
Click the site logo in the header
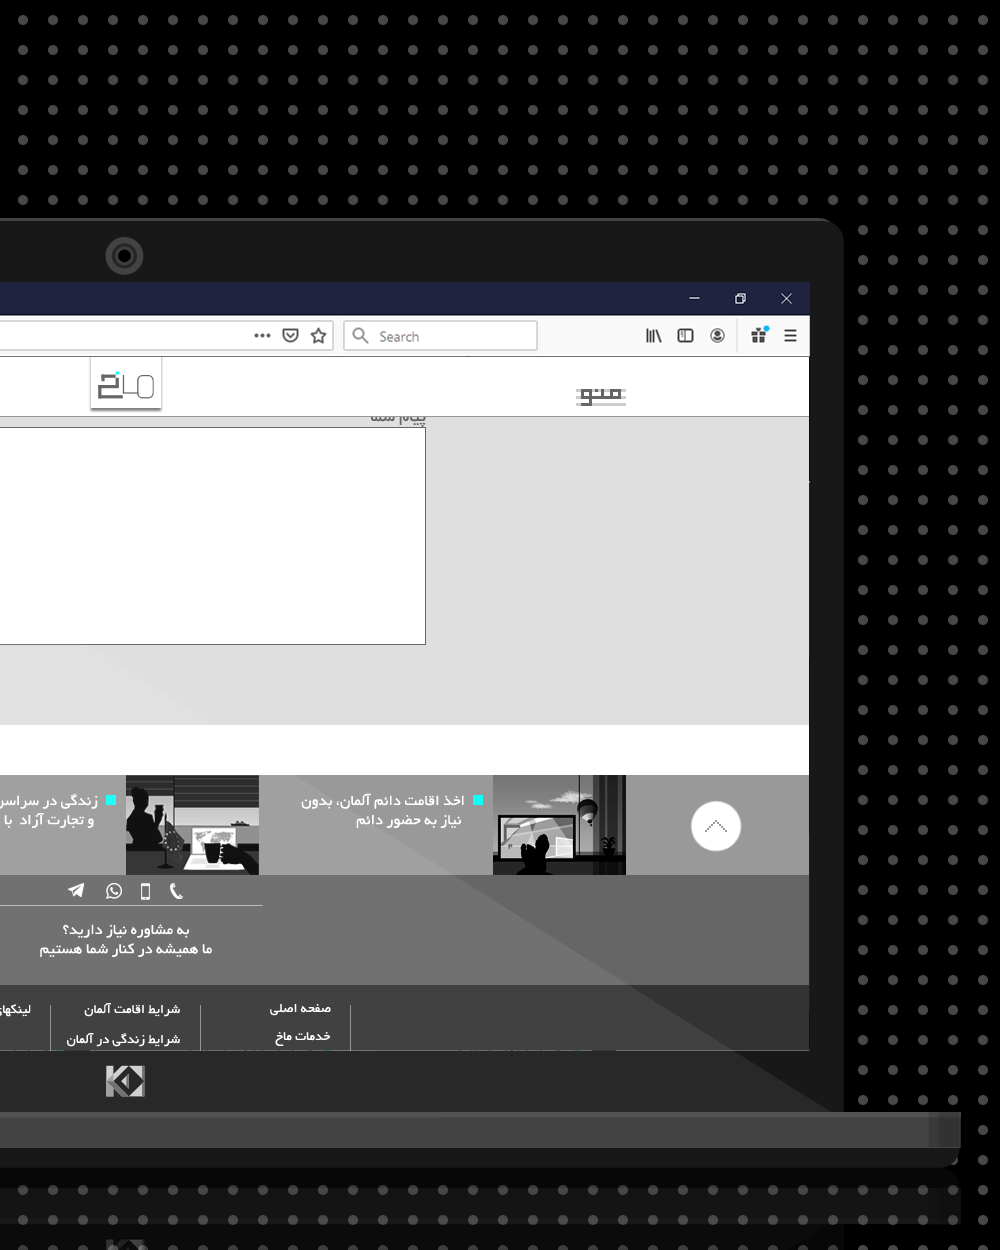coord(126,385)
